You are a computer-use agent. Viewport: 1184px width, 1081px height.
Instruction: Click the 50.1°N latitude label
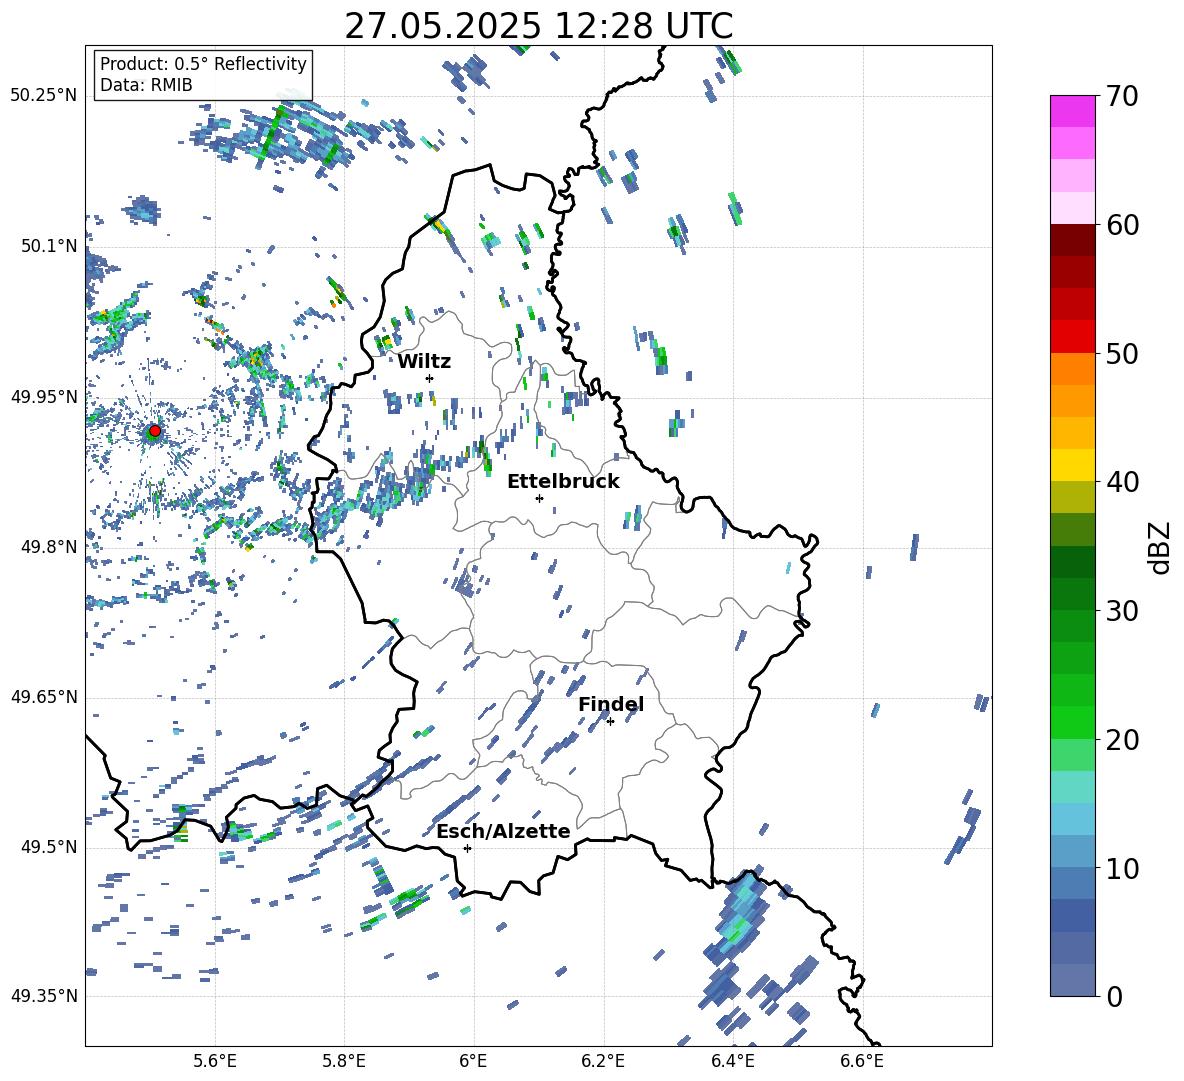tap(49, 246)
